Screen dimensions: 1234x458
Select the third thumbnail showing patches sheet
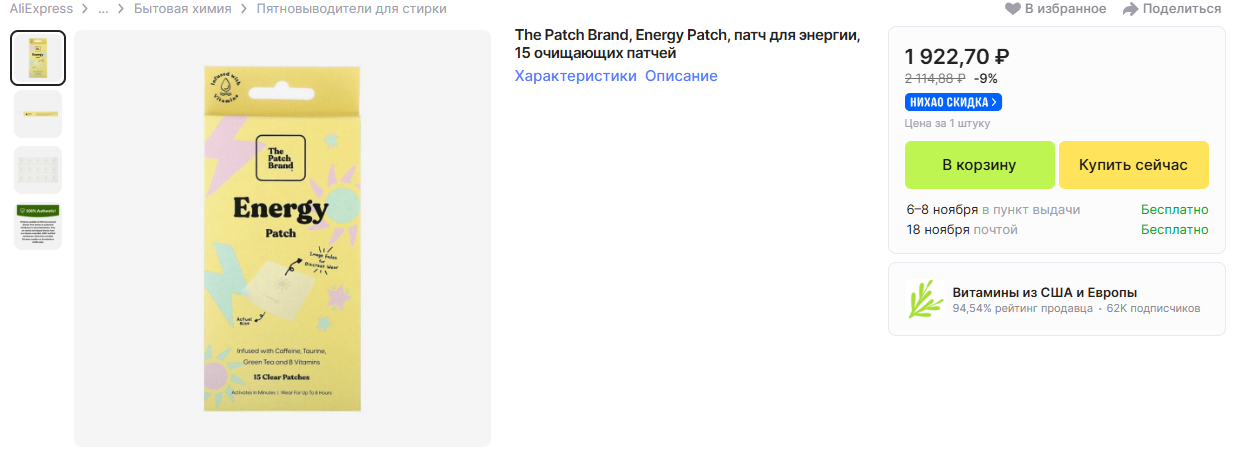38,170
